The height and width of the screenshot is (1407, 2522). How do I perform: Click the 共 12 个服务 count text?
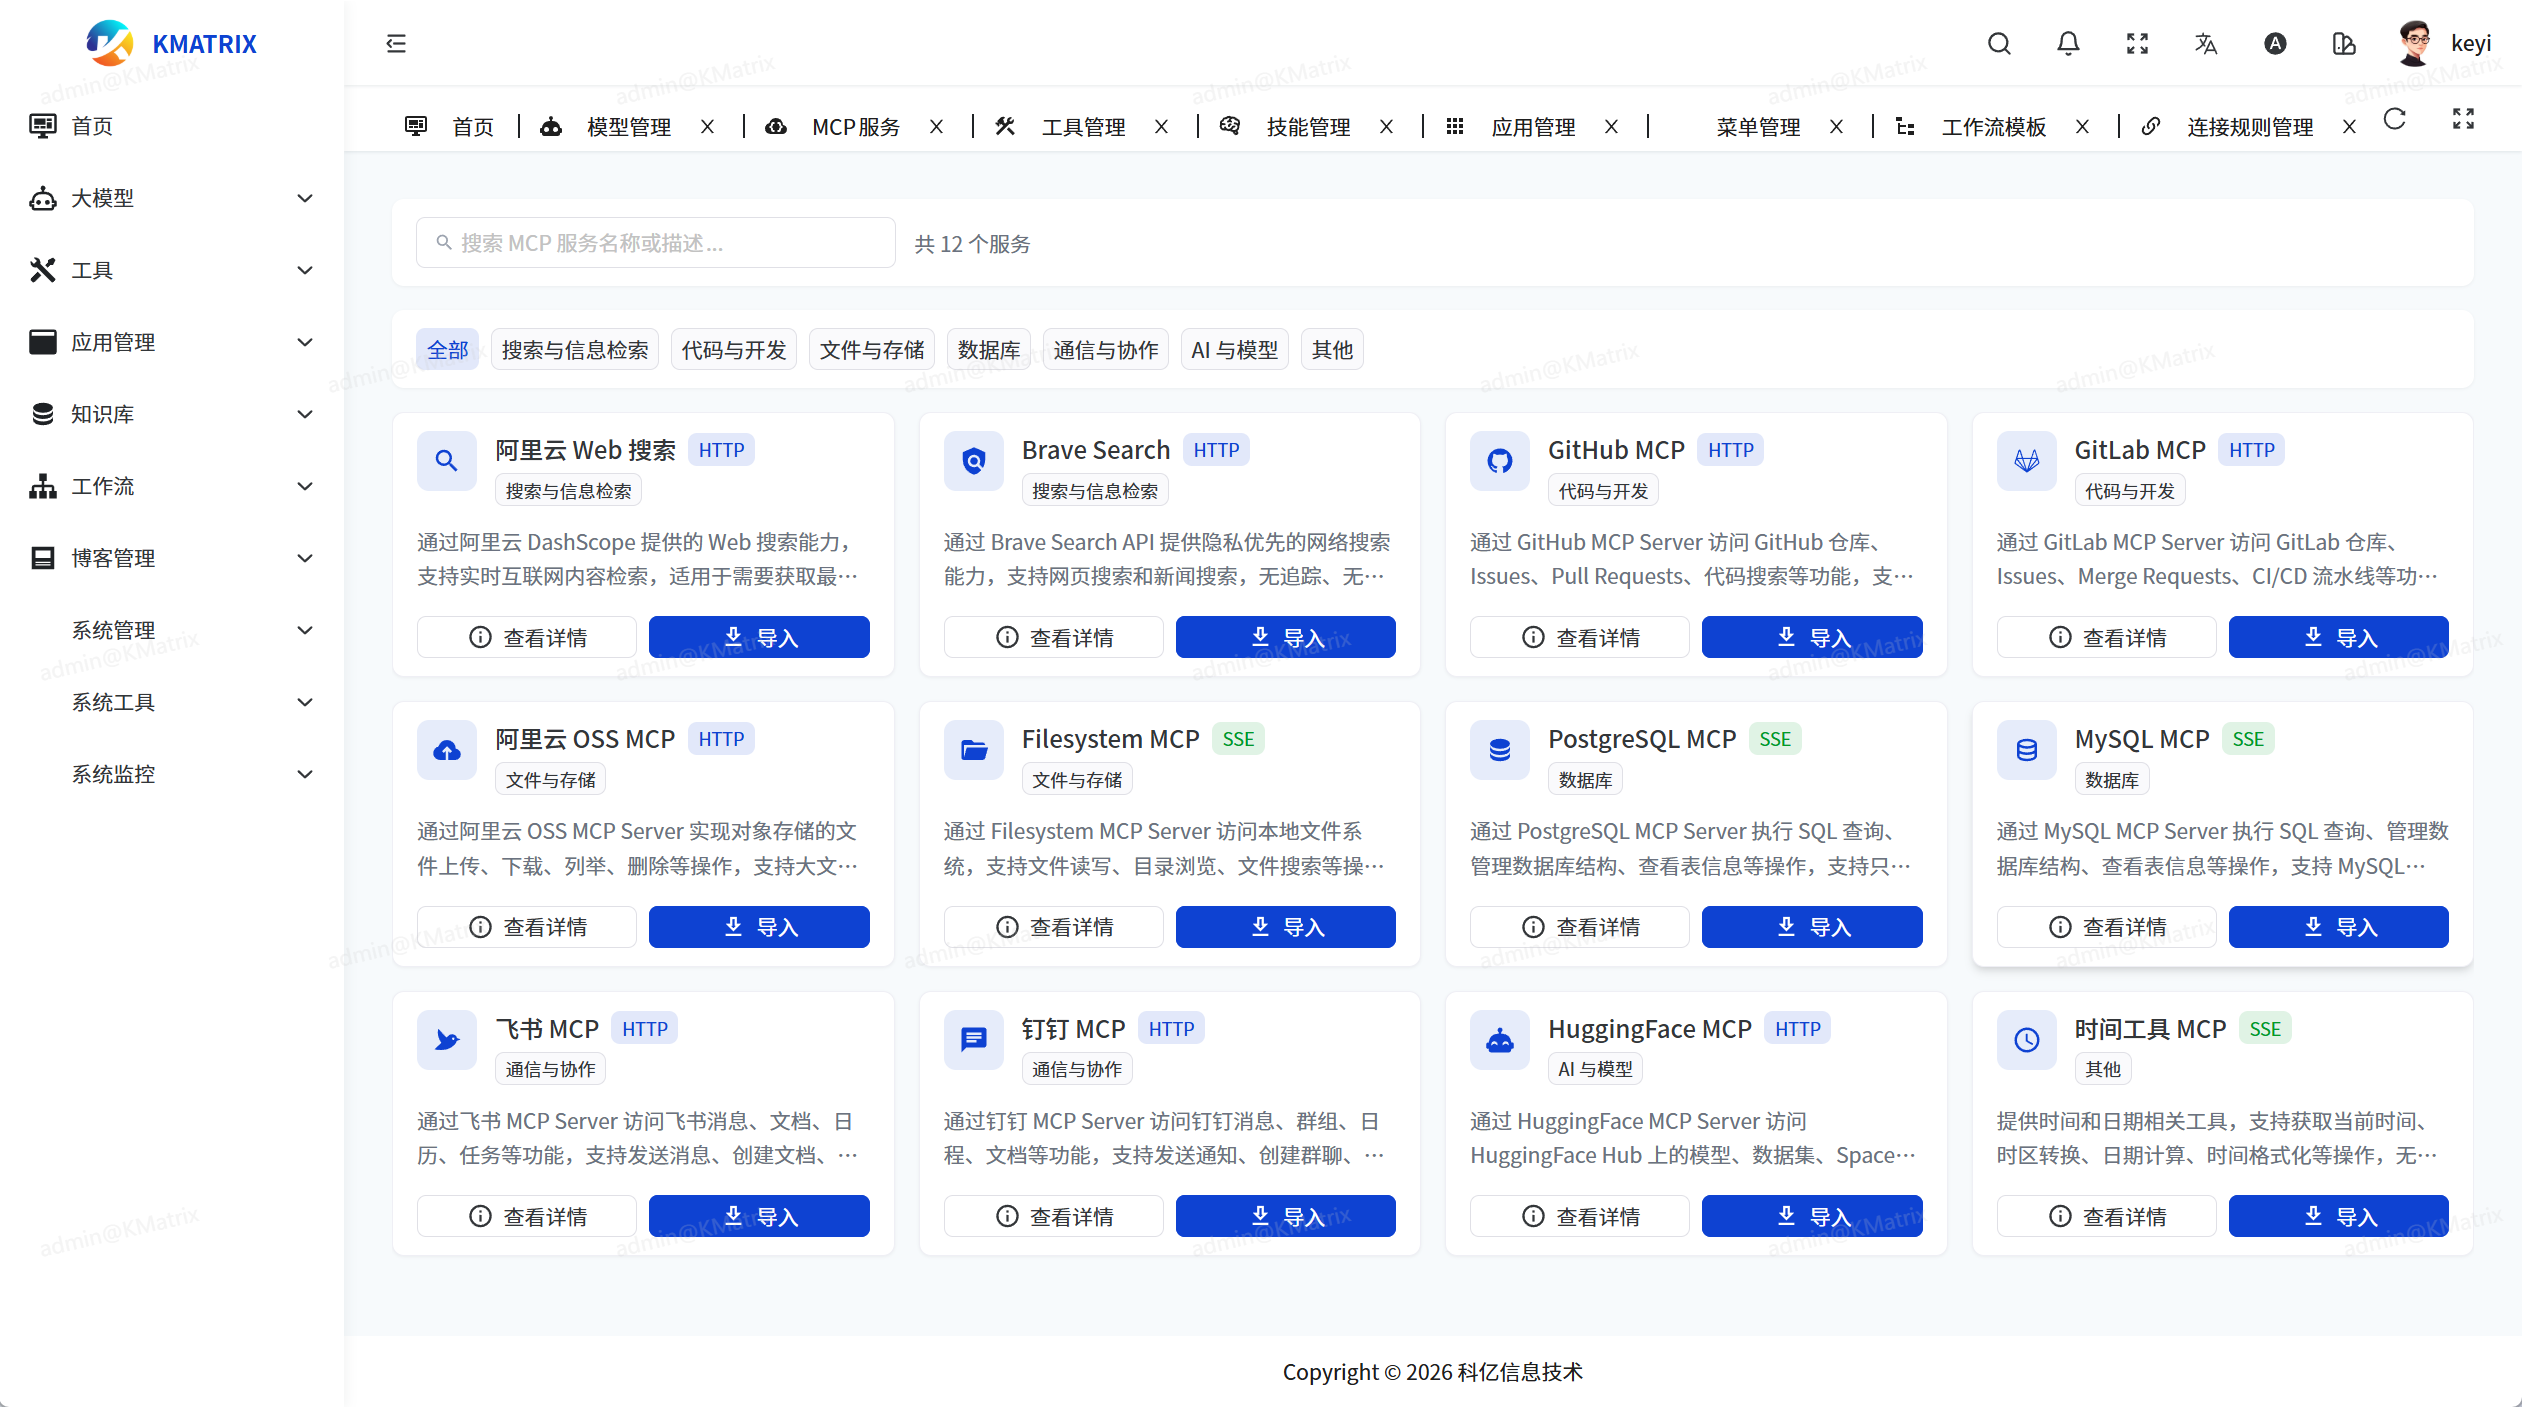coord(972,244)
